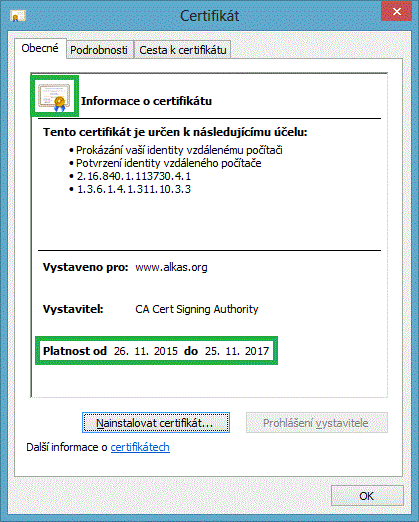
Task: Switch to the Obecné tab
Action: pos(40,48)
